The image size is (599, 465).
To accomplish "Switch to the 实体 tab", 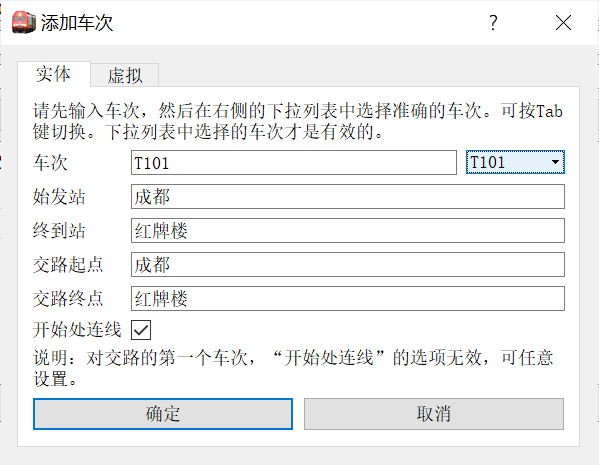I will pos(54,74).
